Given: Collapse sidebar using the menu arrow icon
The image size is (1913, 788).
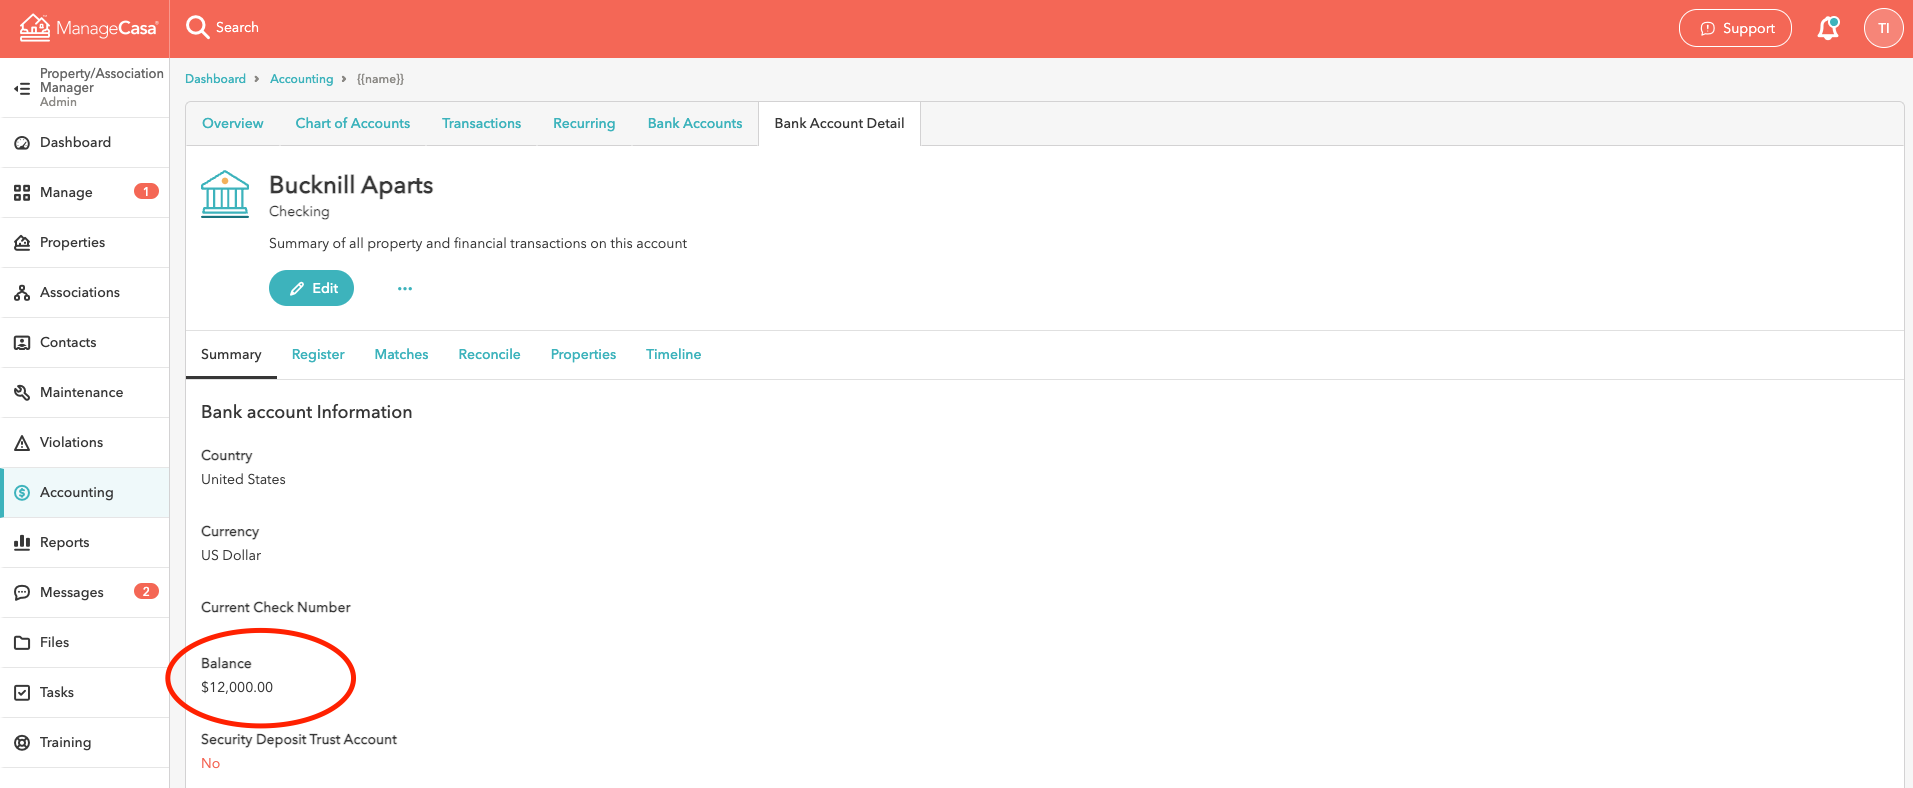Looking at the screenshot, I should pyautogui.click(x=21, y=88).
